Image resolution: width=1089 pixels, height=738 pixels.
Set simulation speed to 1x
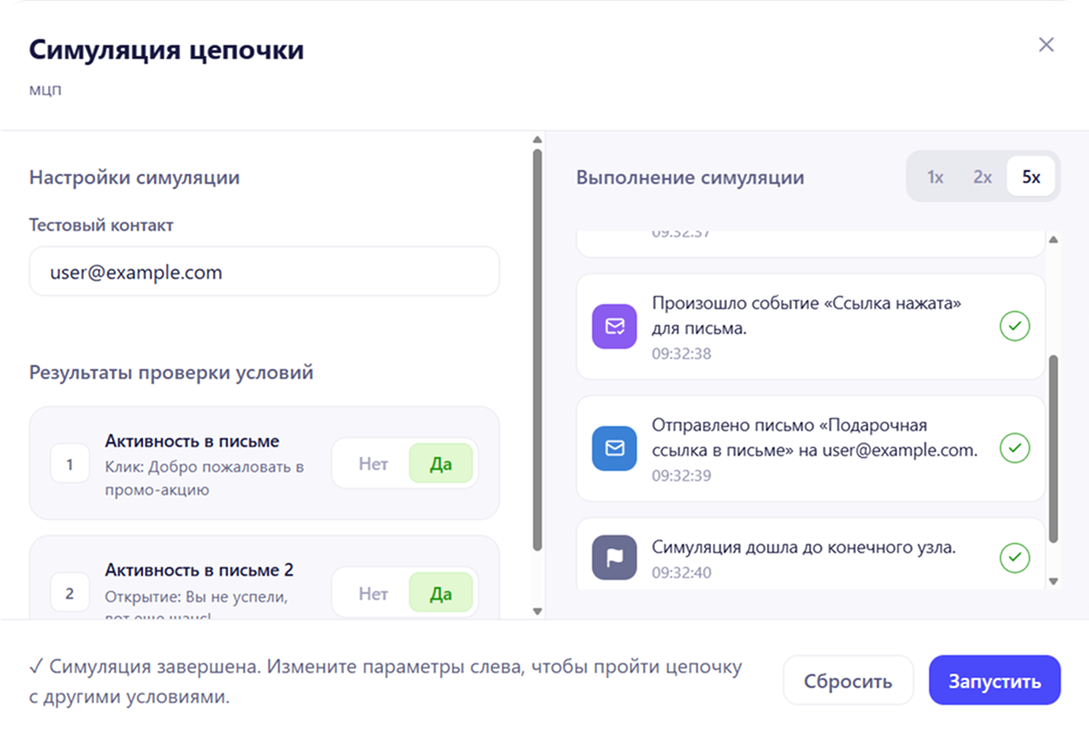point(935,177)
